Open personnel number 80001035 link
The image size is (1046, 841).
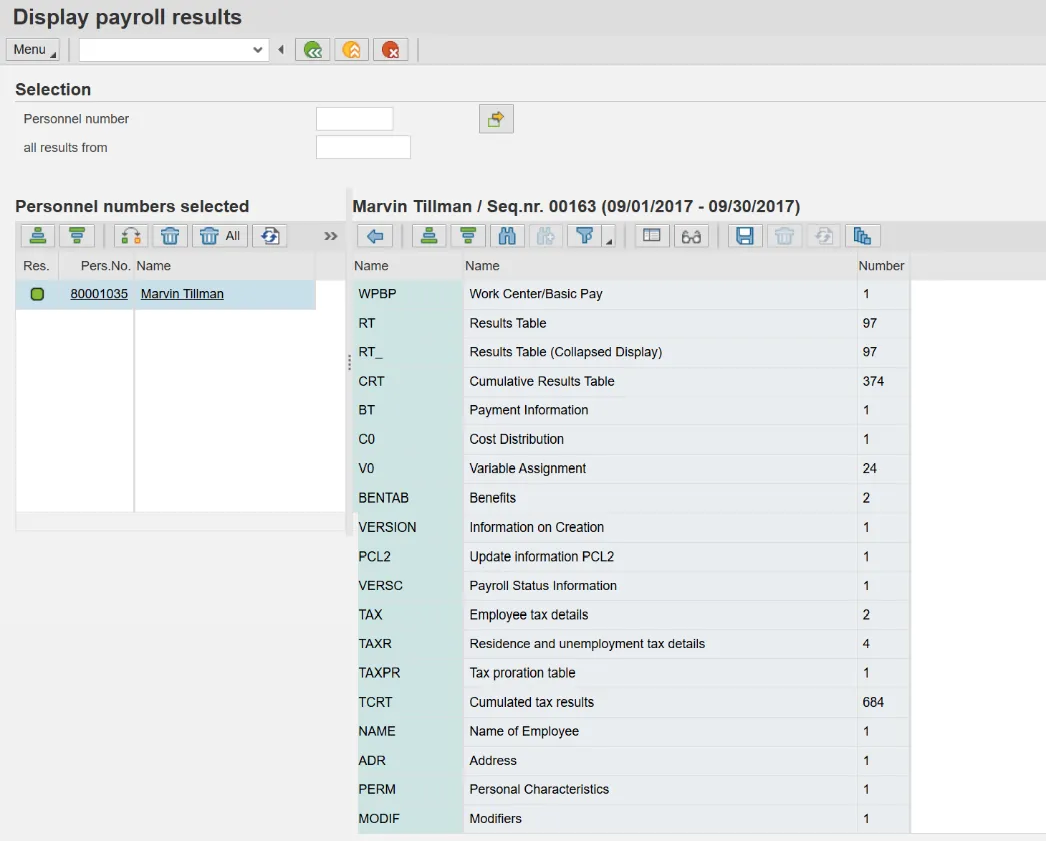99,294
